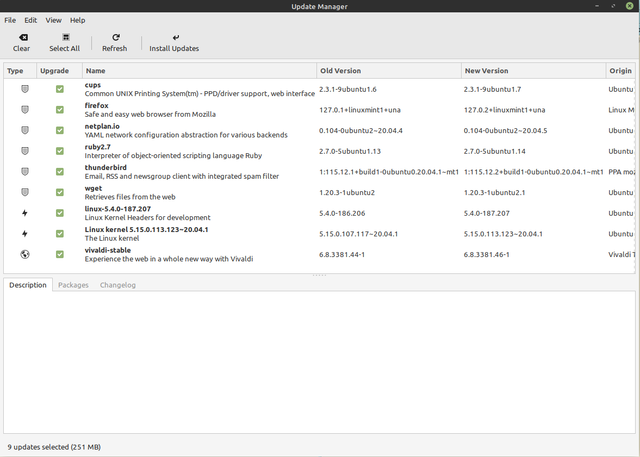Switch to the Description tab
Screen dimensions: 640x457
coord(28,285)
